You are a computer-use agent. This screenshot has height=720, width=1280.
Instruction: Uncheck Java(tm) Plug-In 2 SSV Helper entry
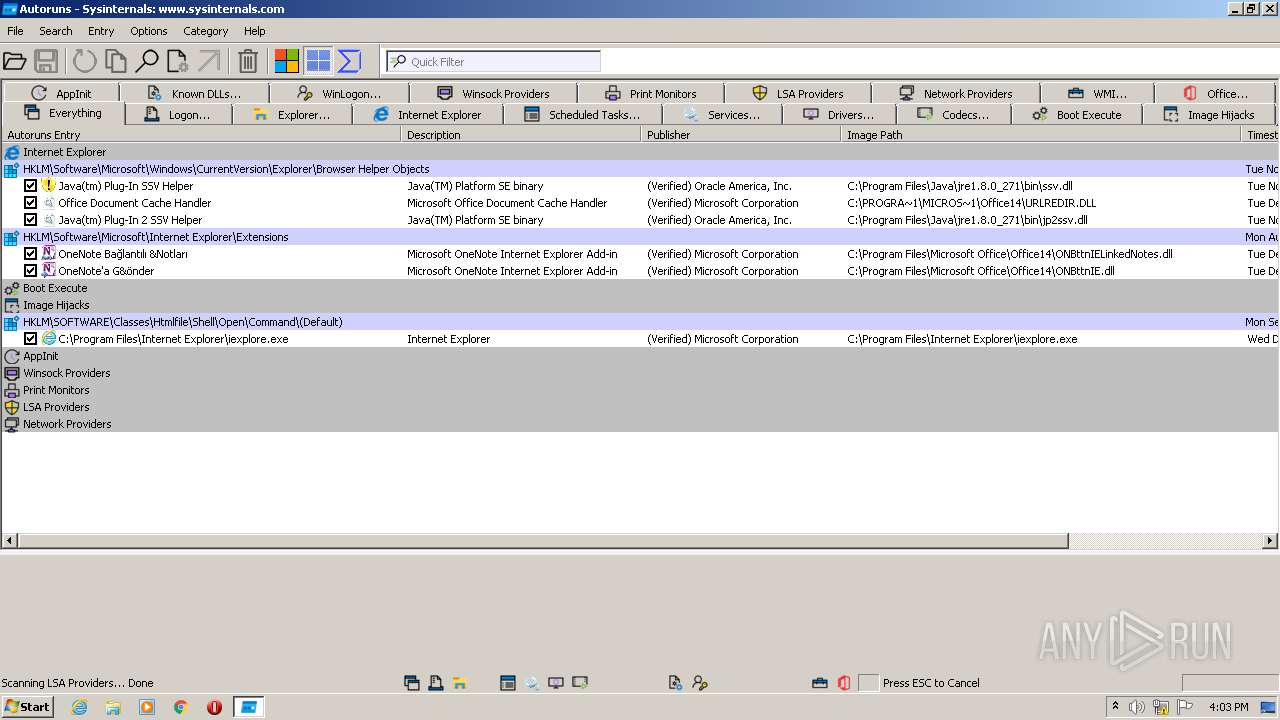coord(31,220)
